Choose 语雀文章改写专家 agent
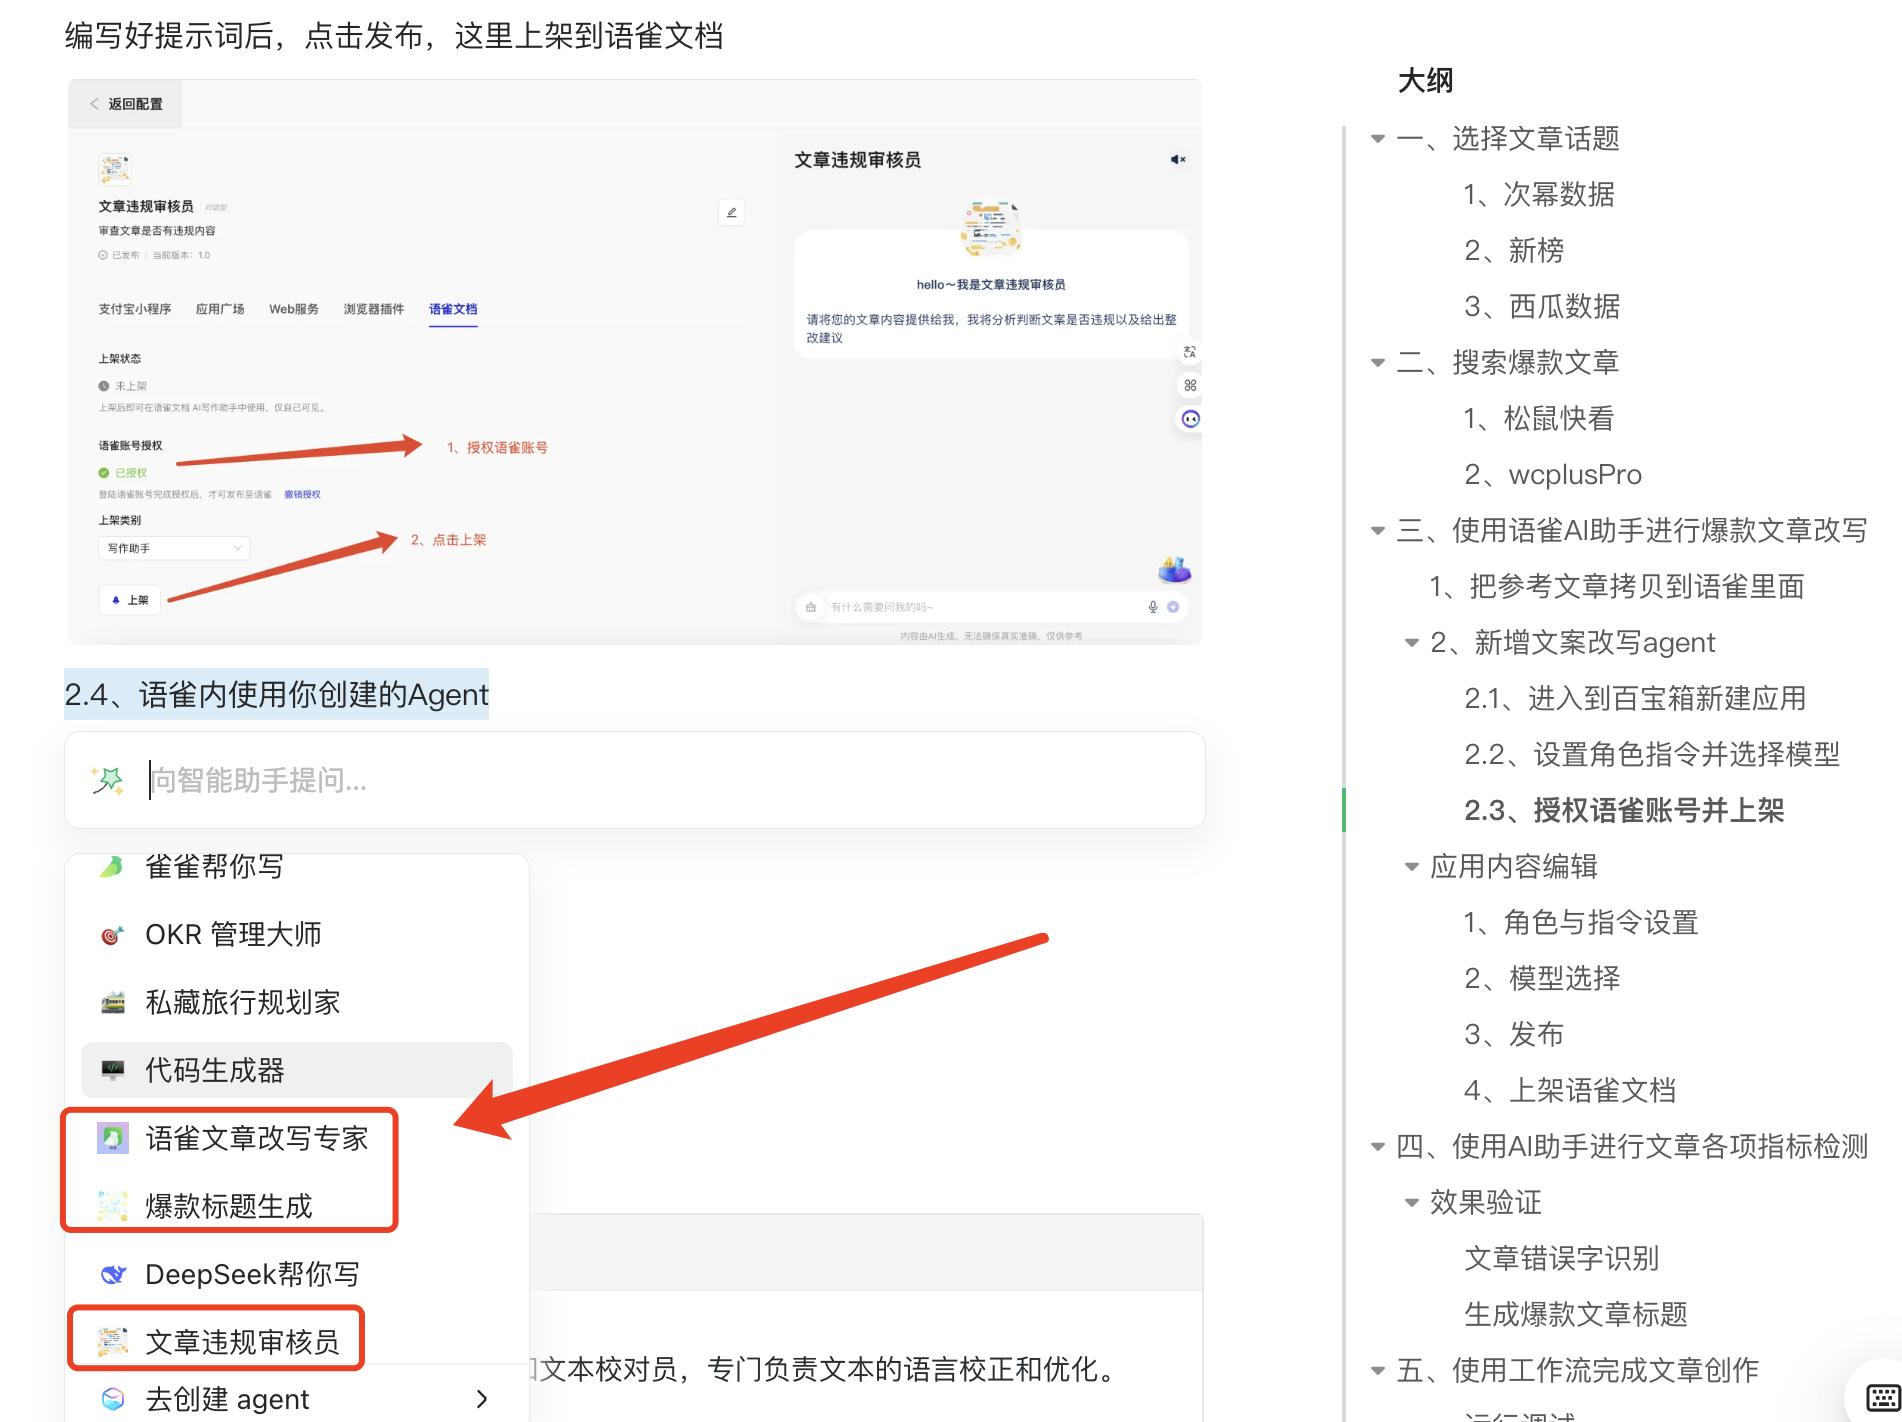Screen dimensions: 1902x1422 297,1138
